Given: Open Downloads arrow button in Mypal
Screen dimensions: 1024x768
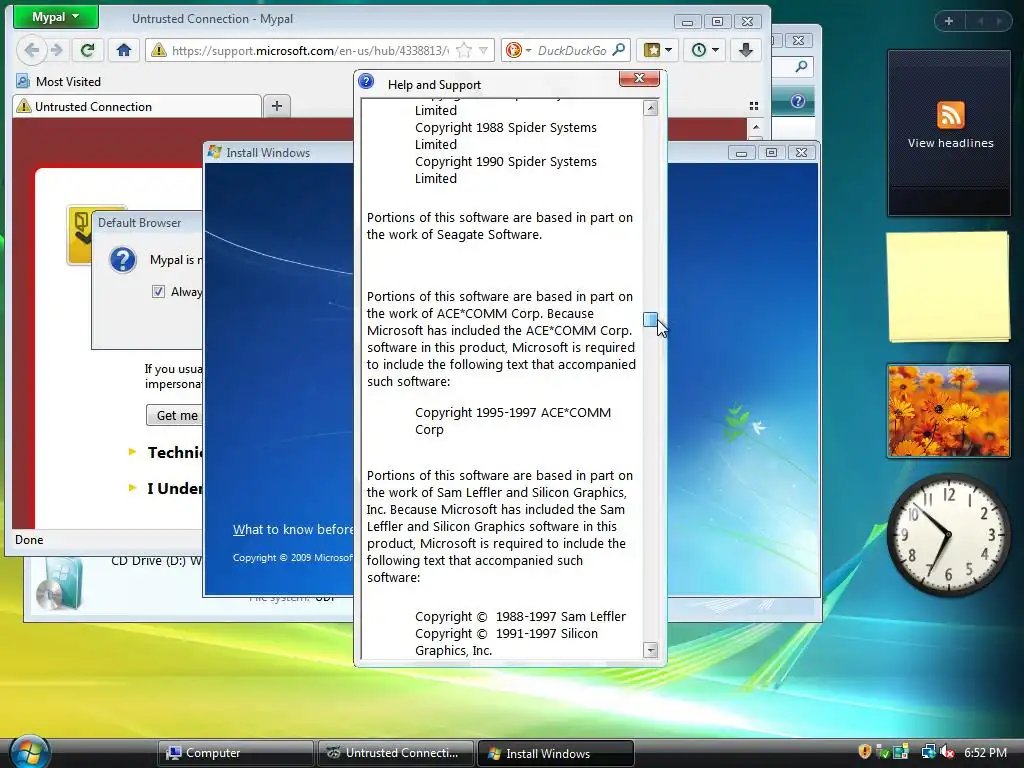Looking at the screenshot, I should (x=745, y=50).
